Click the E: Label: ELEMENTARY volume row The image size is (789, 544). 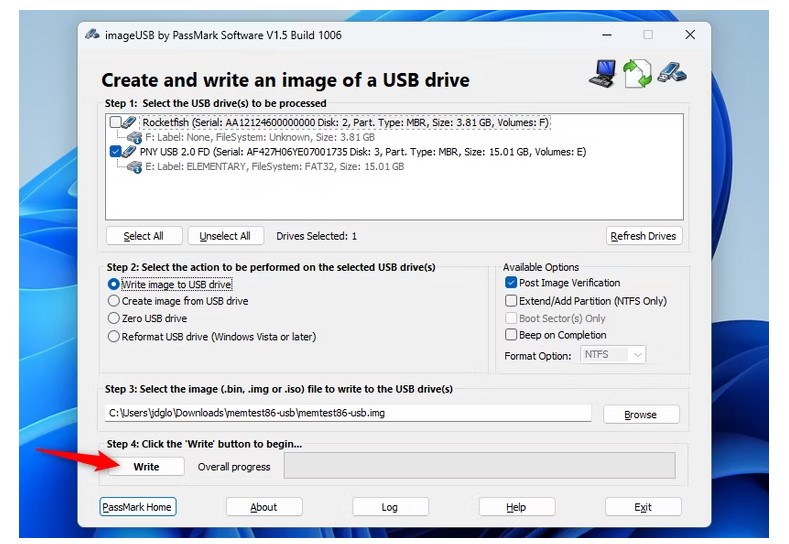[x=274, y=167]
